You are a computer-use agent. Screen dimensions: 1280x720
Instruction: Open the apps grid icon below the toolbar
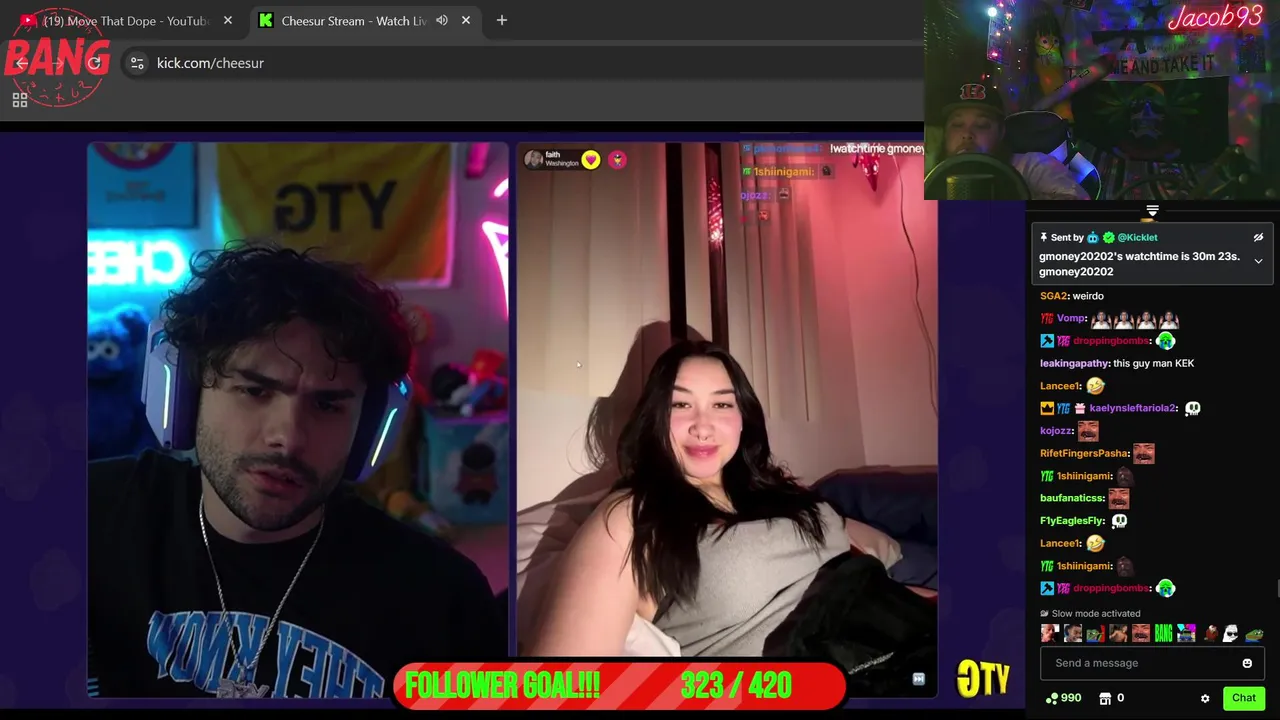(20, 100)
